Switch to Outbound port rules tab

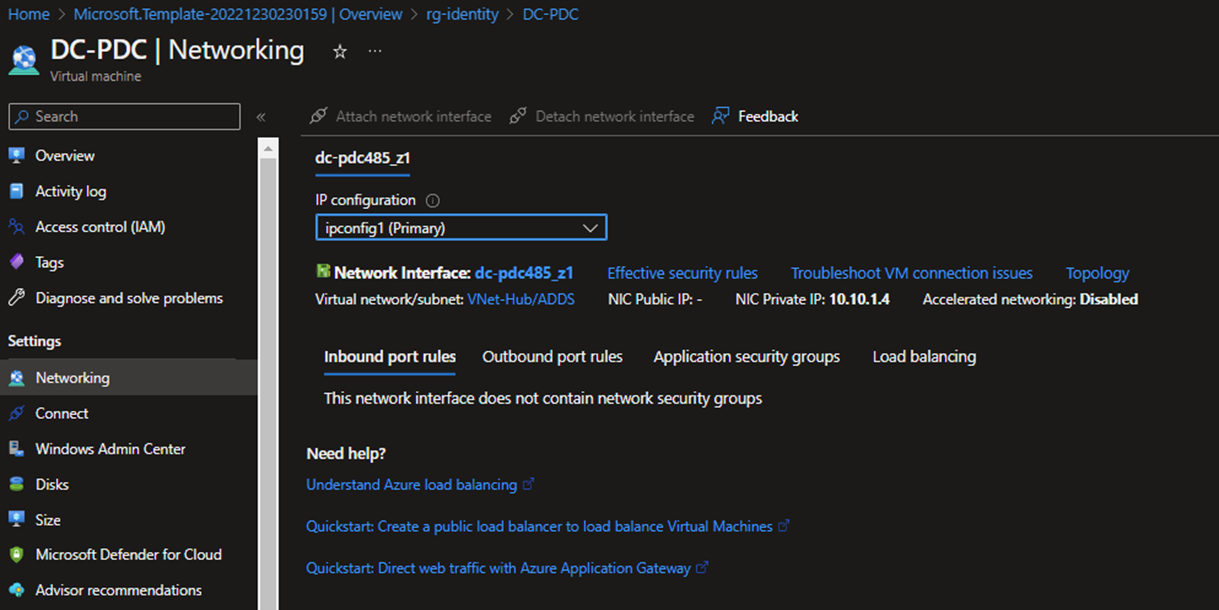[x=552, y=357]
